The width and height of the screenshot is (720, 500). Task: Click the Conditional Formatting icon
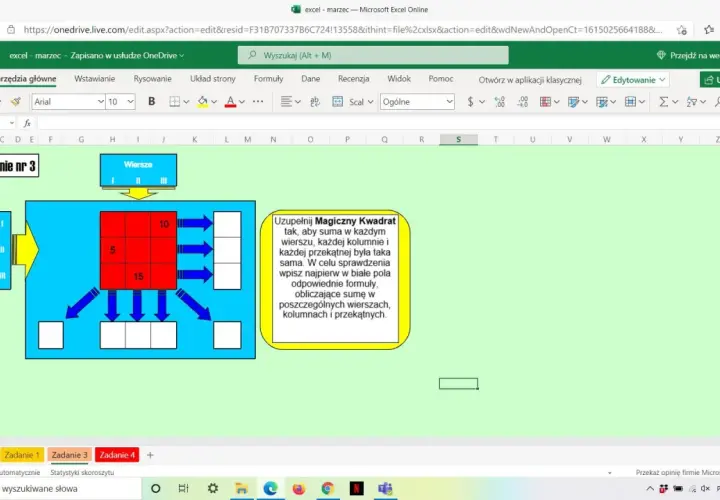click(545, 101)
